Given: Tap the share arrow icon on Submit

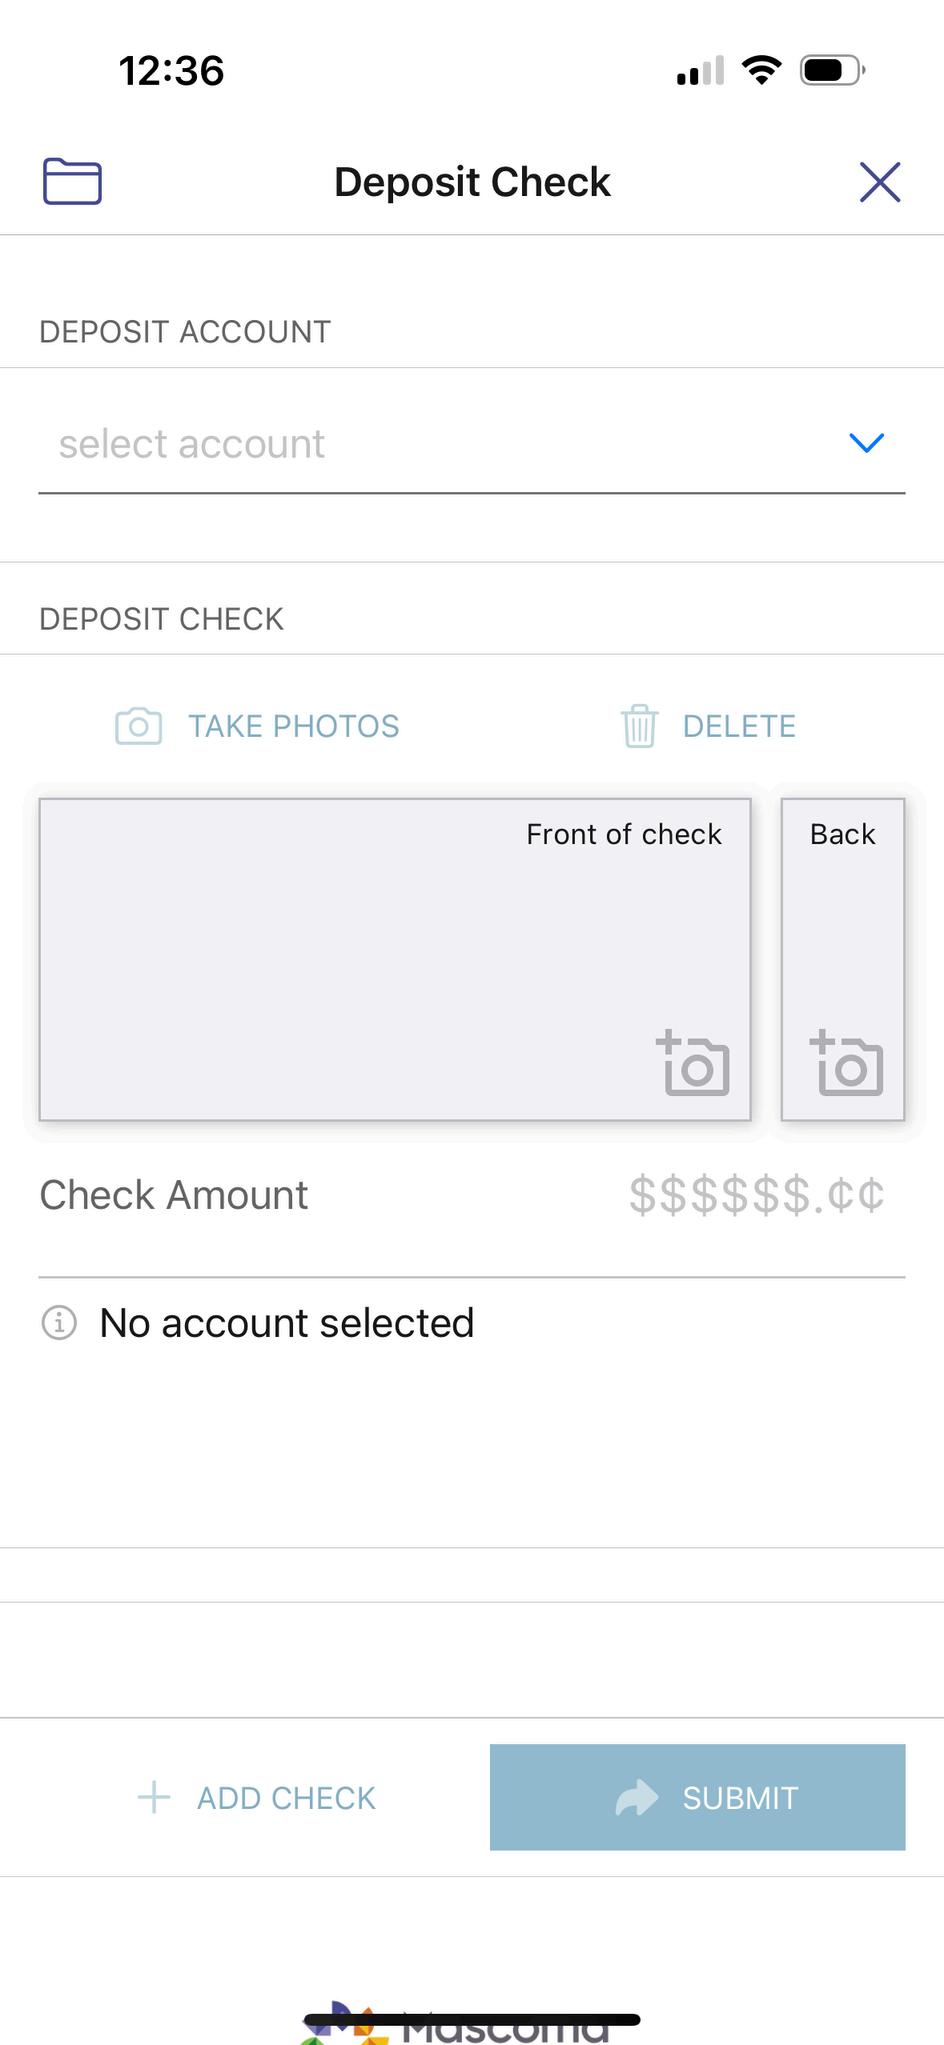Looking at the screenshot, I should tap(637, 1797).
